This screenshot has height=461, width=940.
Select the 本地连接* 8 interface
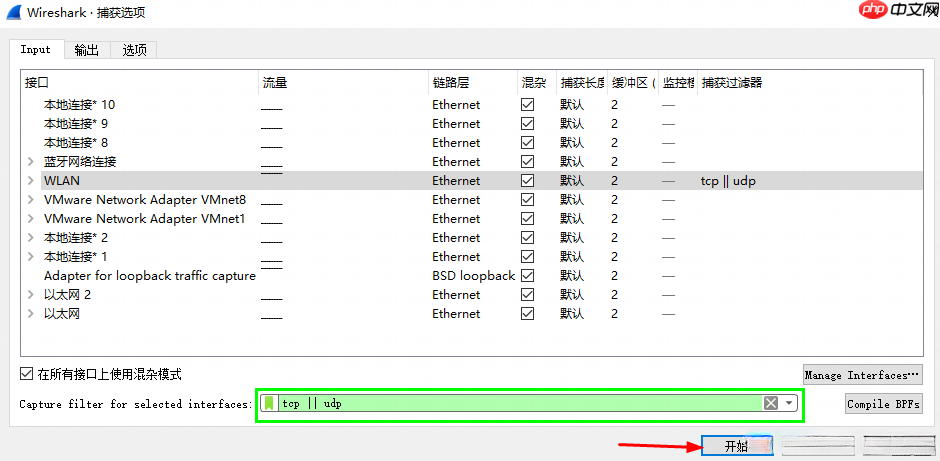[76, 143]
